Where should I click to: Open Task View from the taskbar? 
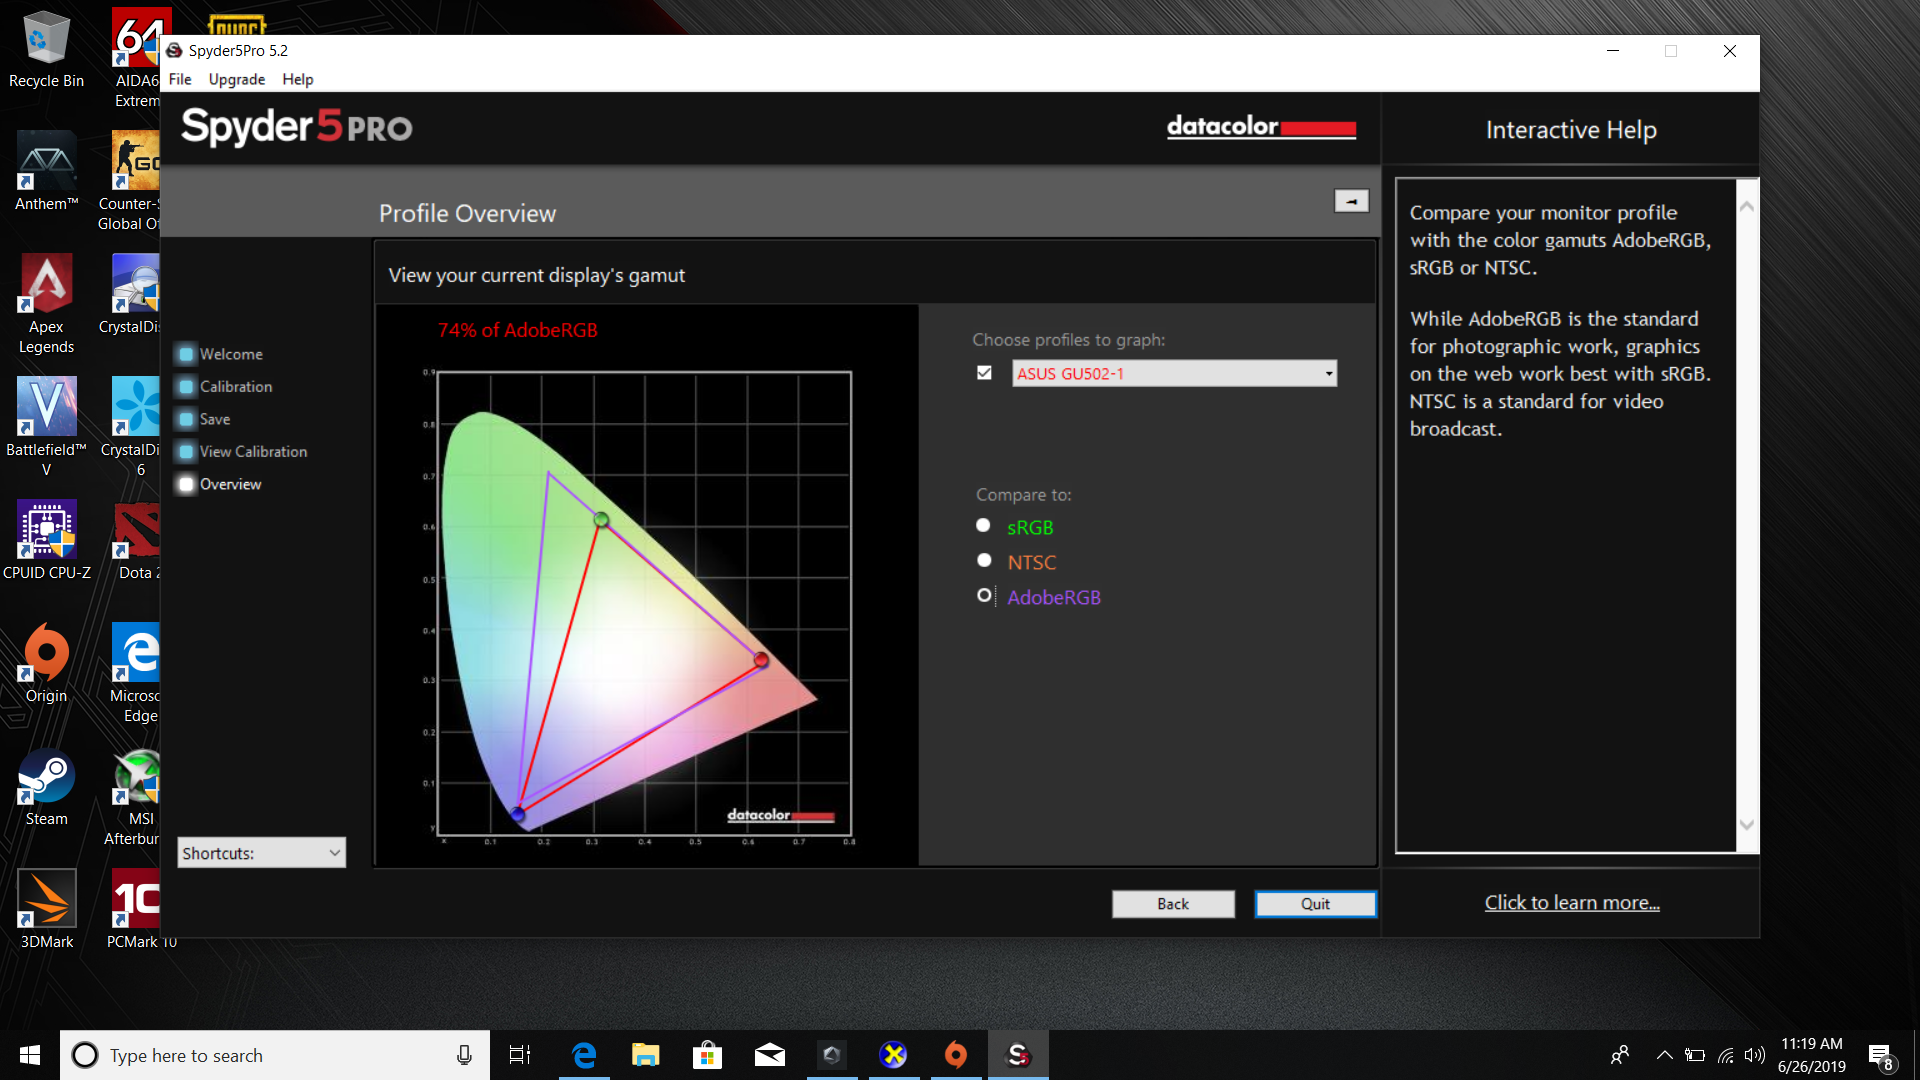[x=520, y=1055]
